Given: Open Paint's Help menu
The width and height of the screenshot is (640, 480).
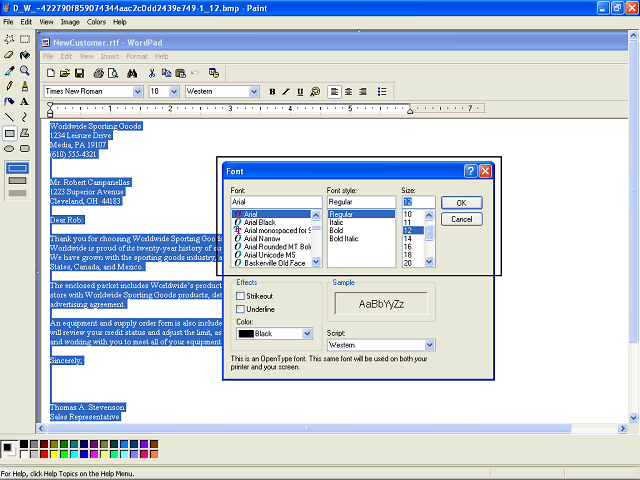Looking at the screenshot, I should point(120,22).
